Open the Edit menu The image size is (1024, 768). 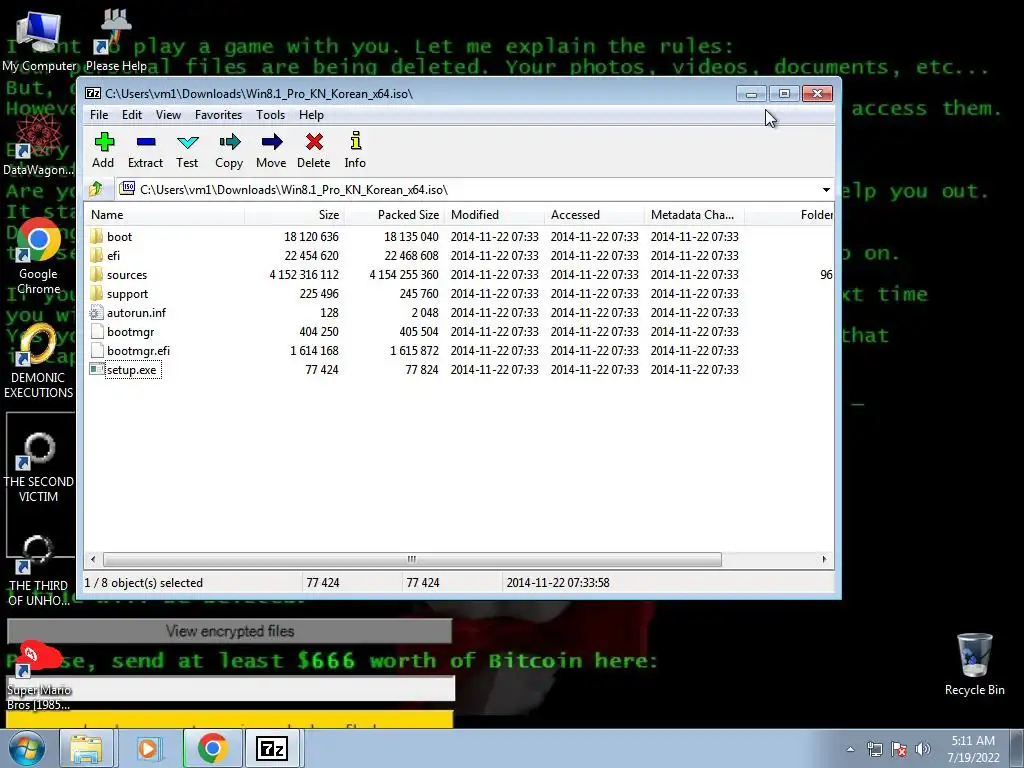[x=132, y=115]
